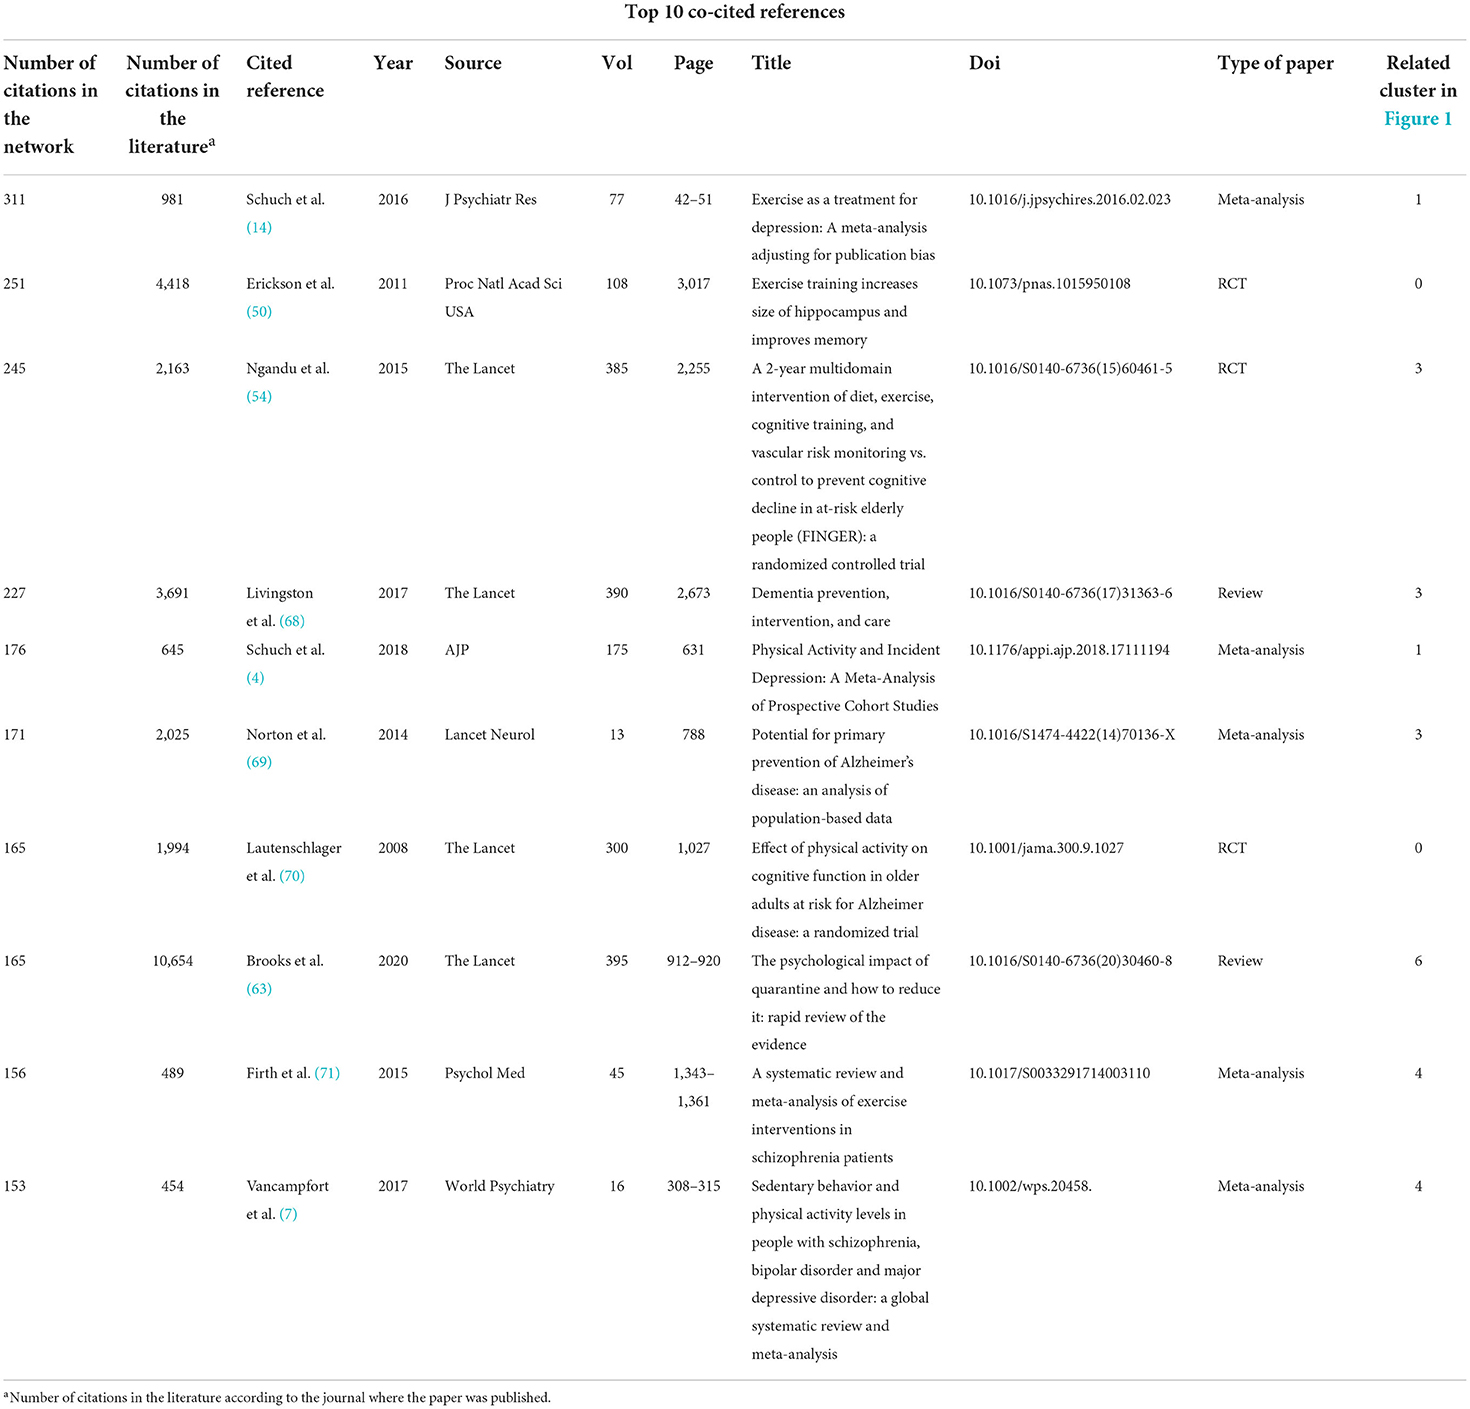Select page range 912–920
The width and height of the screenshot is (1470, 1409).
[693, 961]
